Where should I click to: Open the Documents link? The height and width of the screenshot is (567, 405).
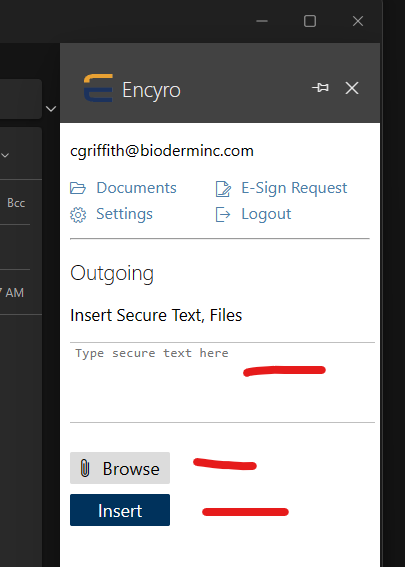136,188
